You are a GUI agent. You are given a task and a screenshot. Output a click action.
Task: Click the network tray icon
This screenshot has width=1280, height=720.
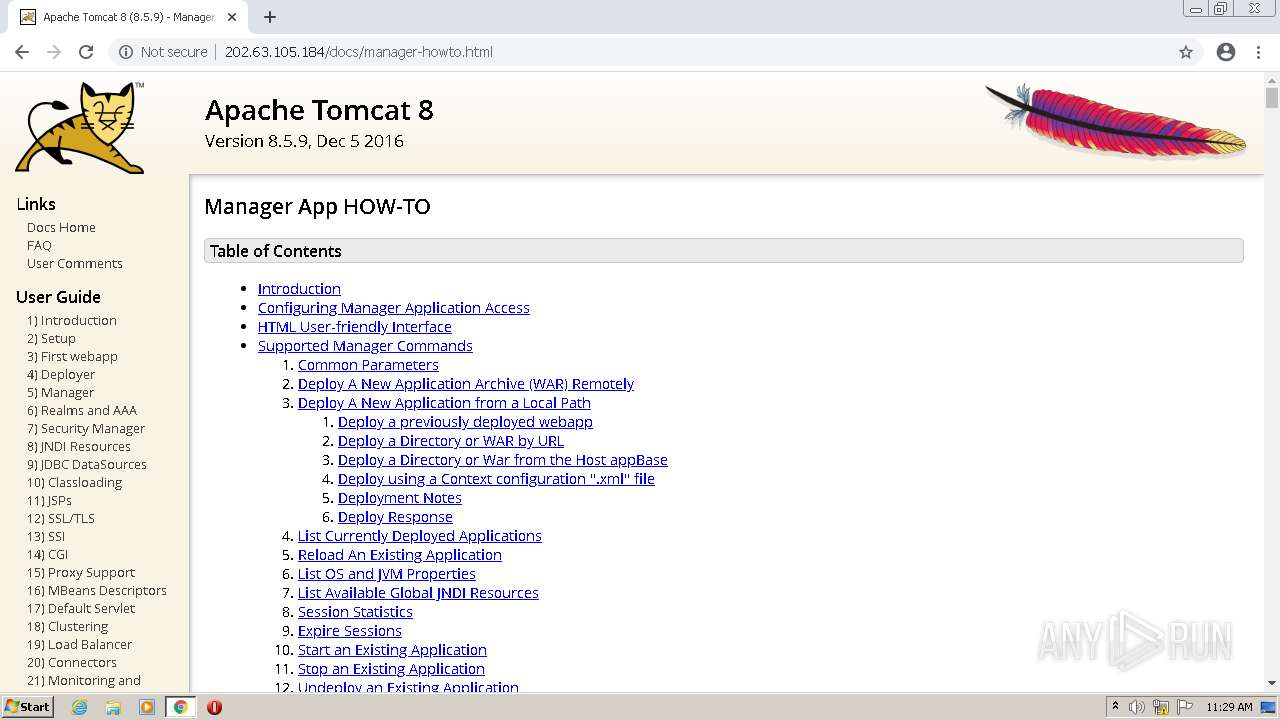point(1161,707)
